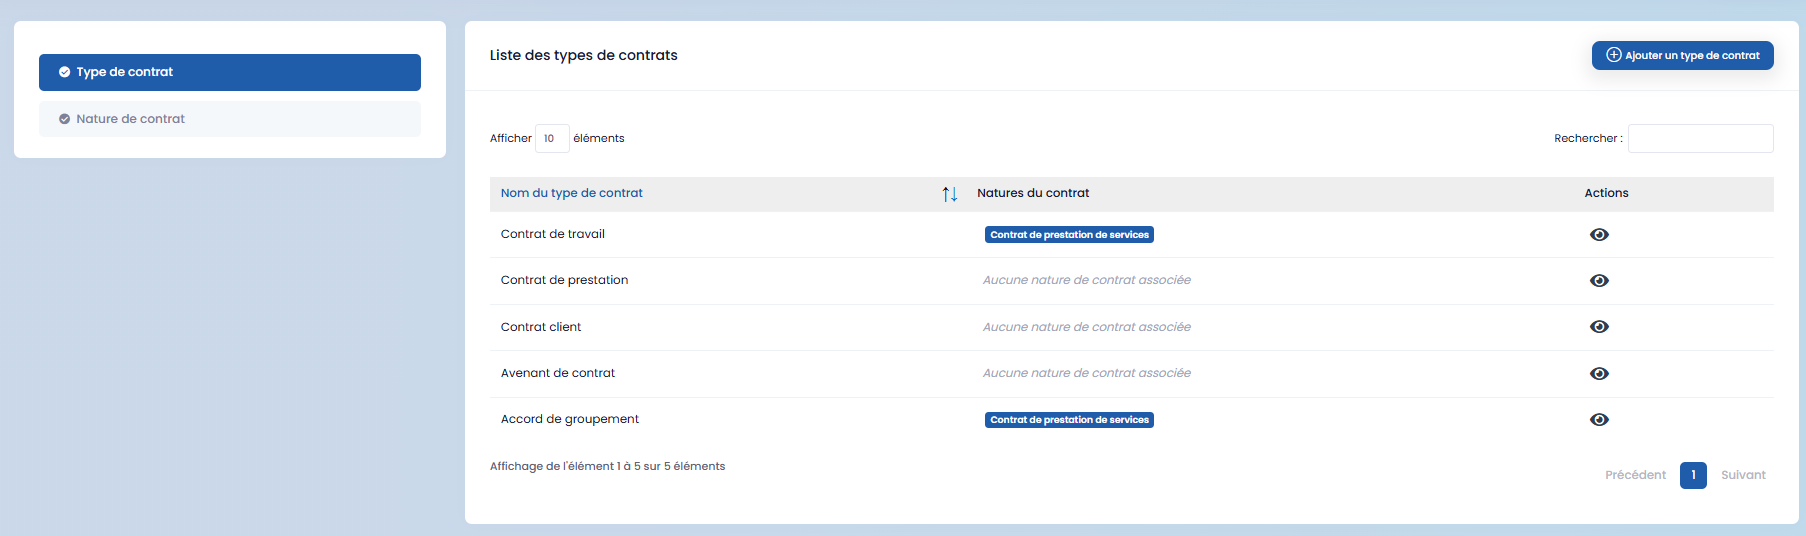The height and width of the screenshot is (536, 1806).
Task: View details of Contrat de prestation row
Action: point(1599,281)
